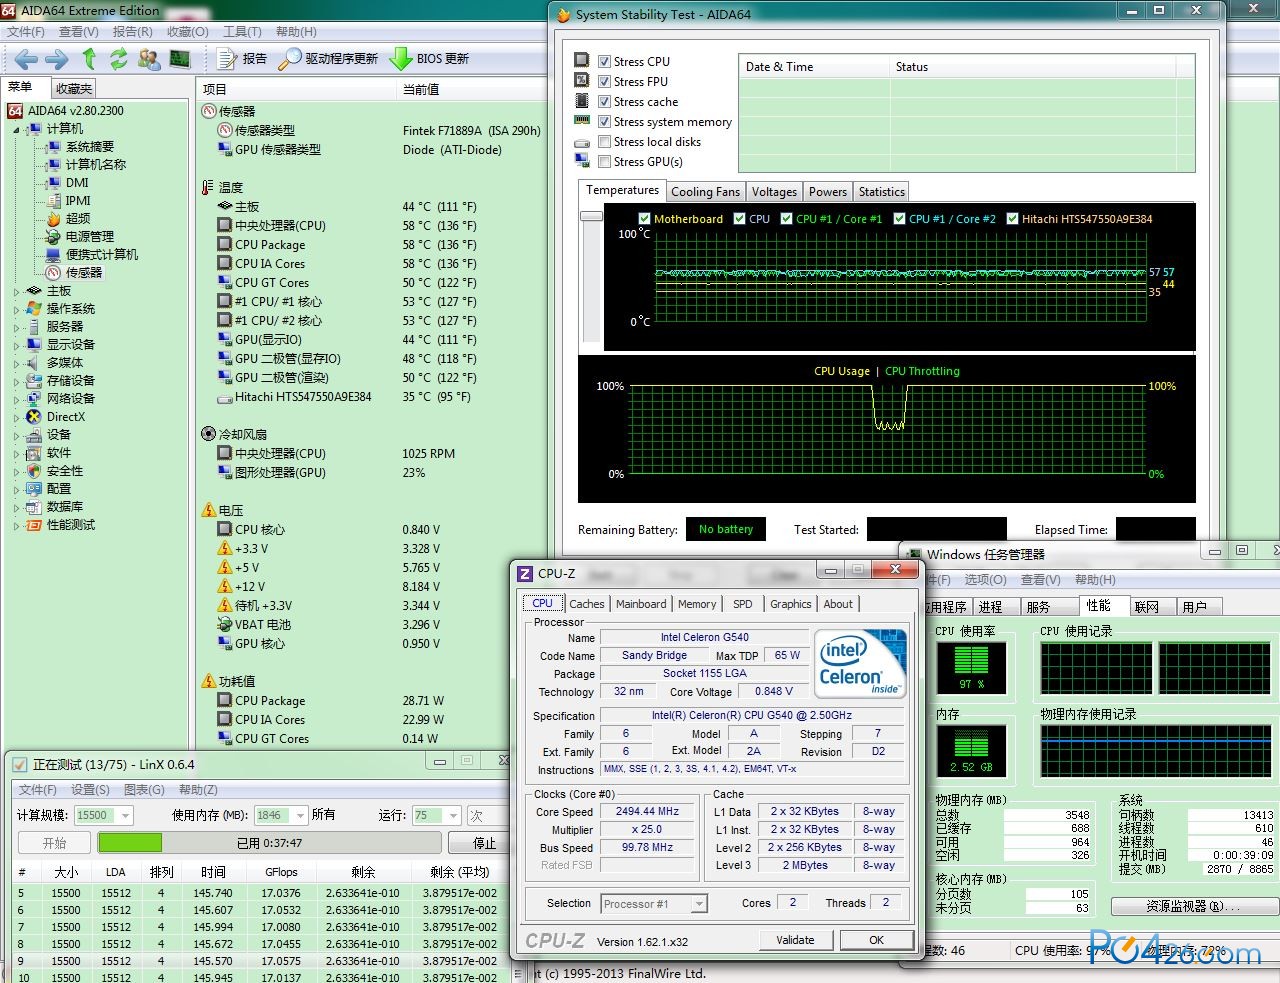Screen dimensions: 1280x983
Task: Click the Hitachi HTS547550A9E384 drive row icon
Action: [225, 397]
